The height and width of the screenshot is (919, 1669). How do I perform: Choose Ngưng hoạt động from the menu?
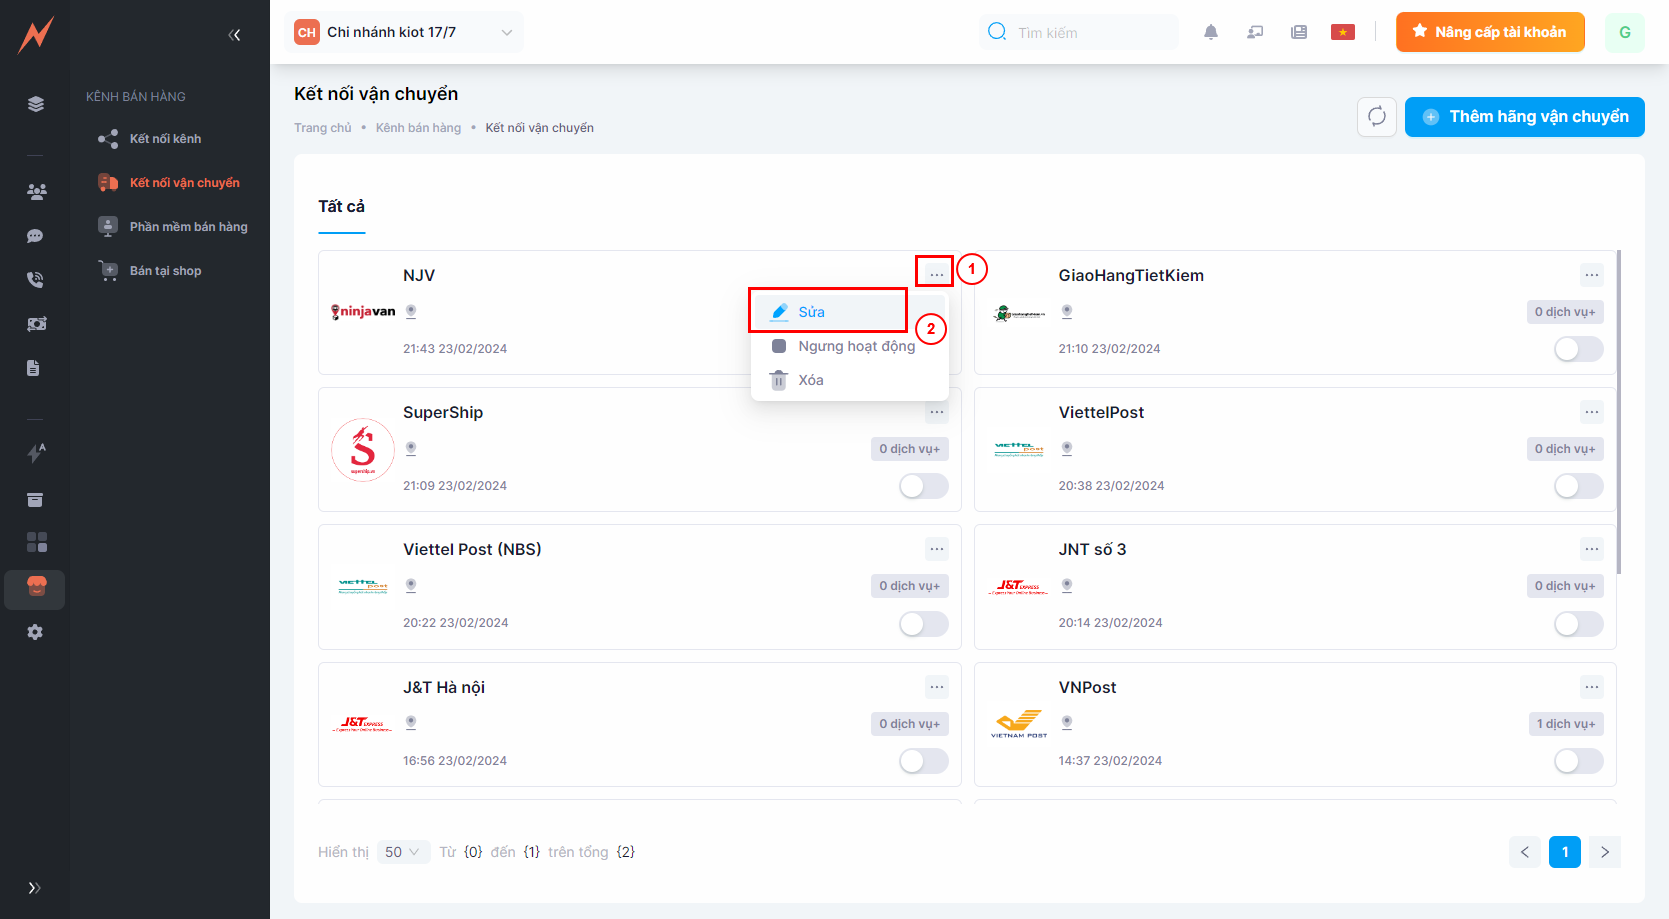click(x=855, y=346)
